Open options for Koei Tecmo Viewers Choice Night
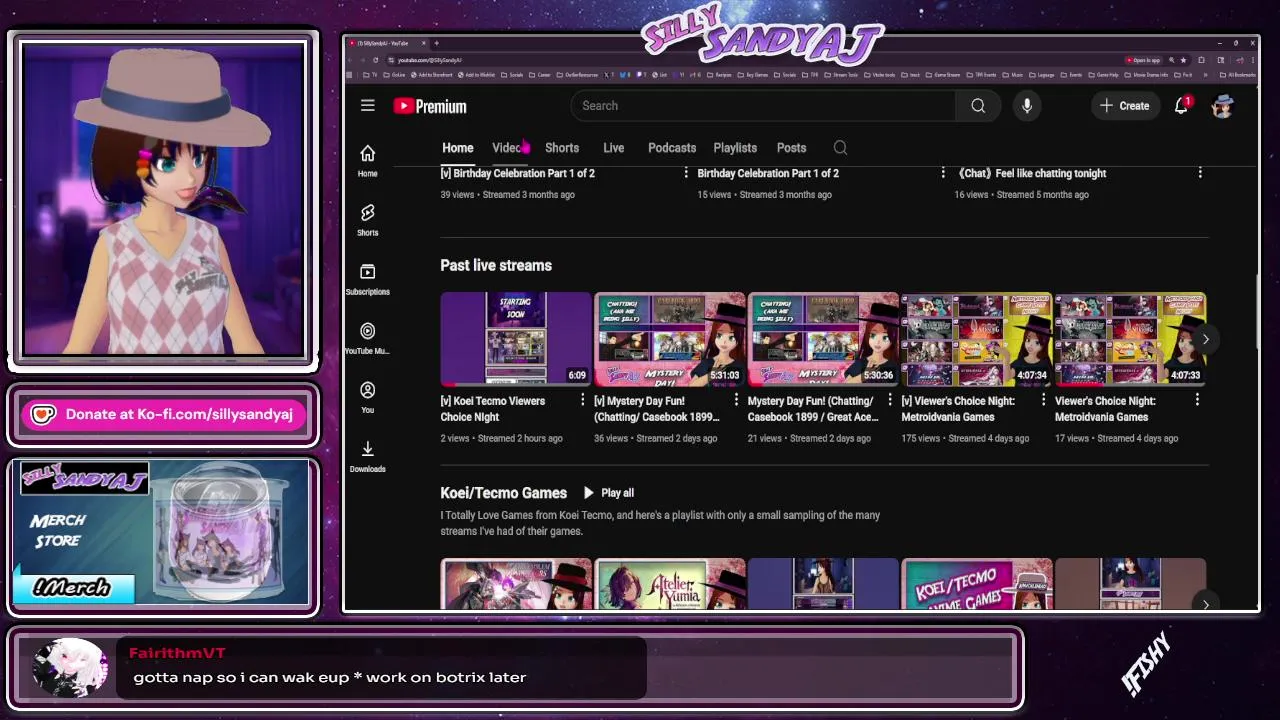The image size is (1280, 720). [583, 400]
